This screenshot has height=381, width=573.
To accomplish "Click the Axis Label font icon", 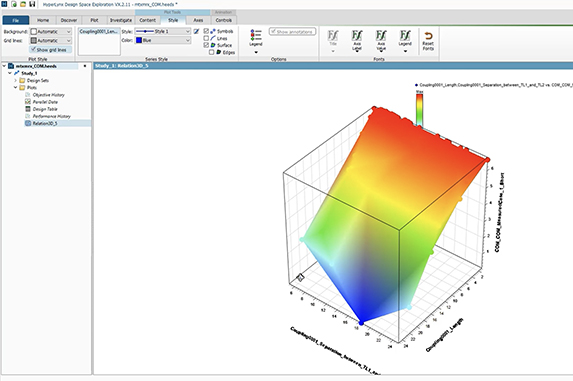I will pos(357,35).
